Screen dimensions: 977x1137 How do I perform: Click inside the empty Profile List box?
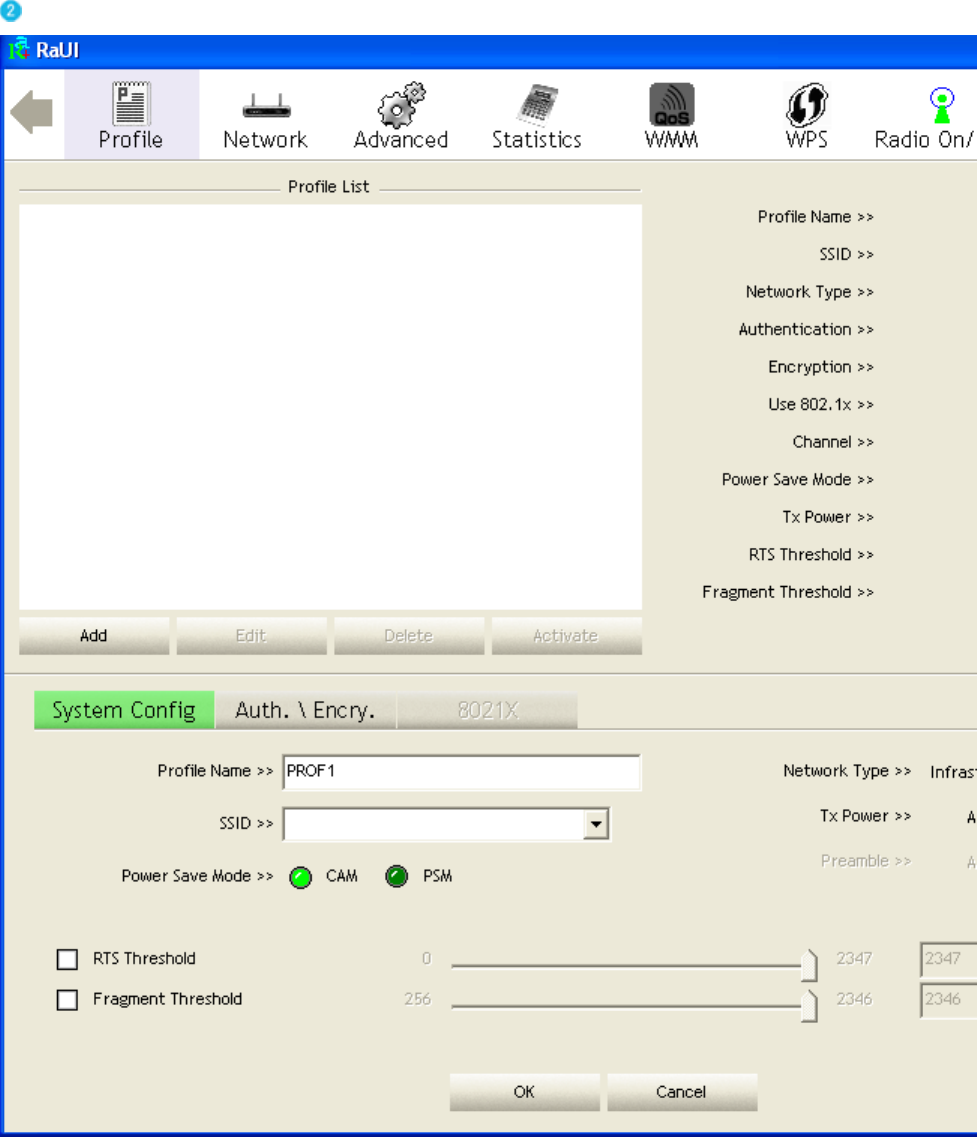331,407
